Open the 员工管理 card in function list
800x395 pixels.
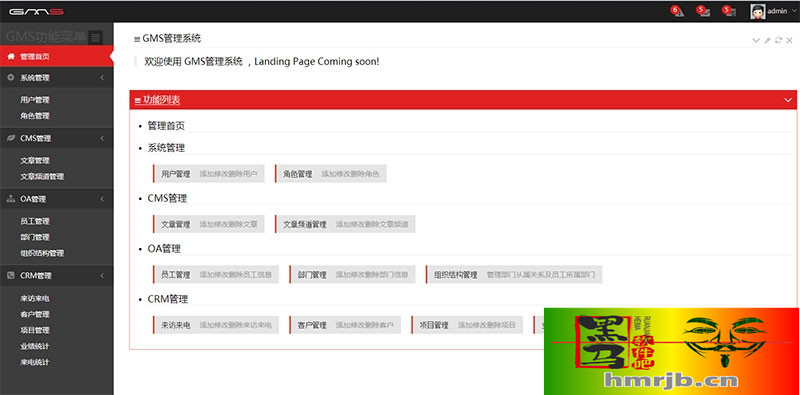click(216, 275)
